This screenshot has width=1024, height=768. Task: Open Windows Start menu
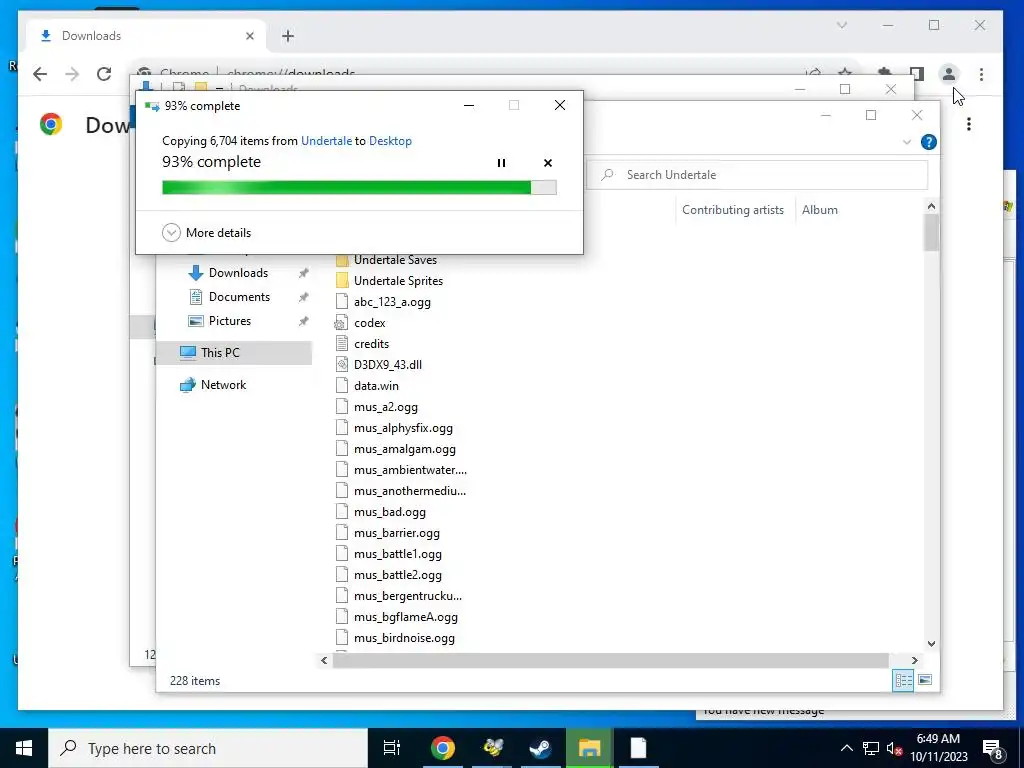pyautogui.click(x=24, y=748)
